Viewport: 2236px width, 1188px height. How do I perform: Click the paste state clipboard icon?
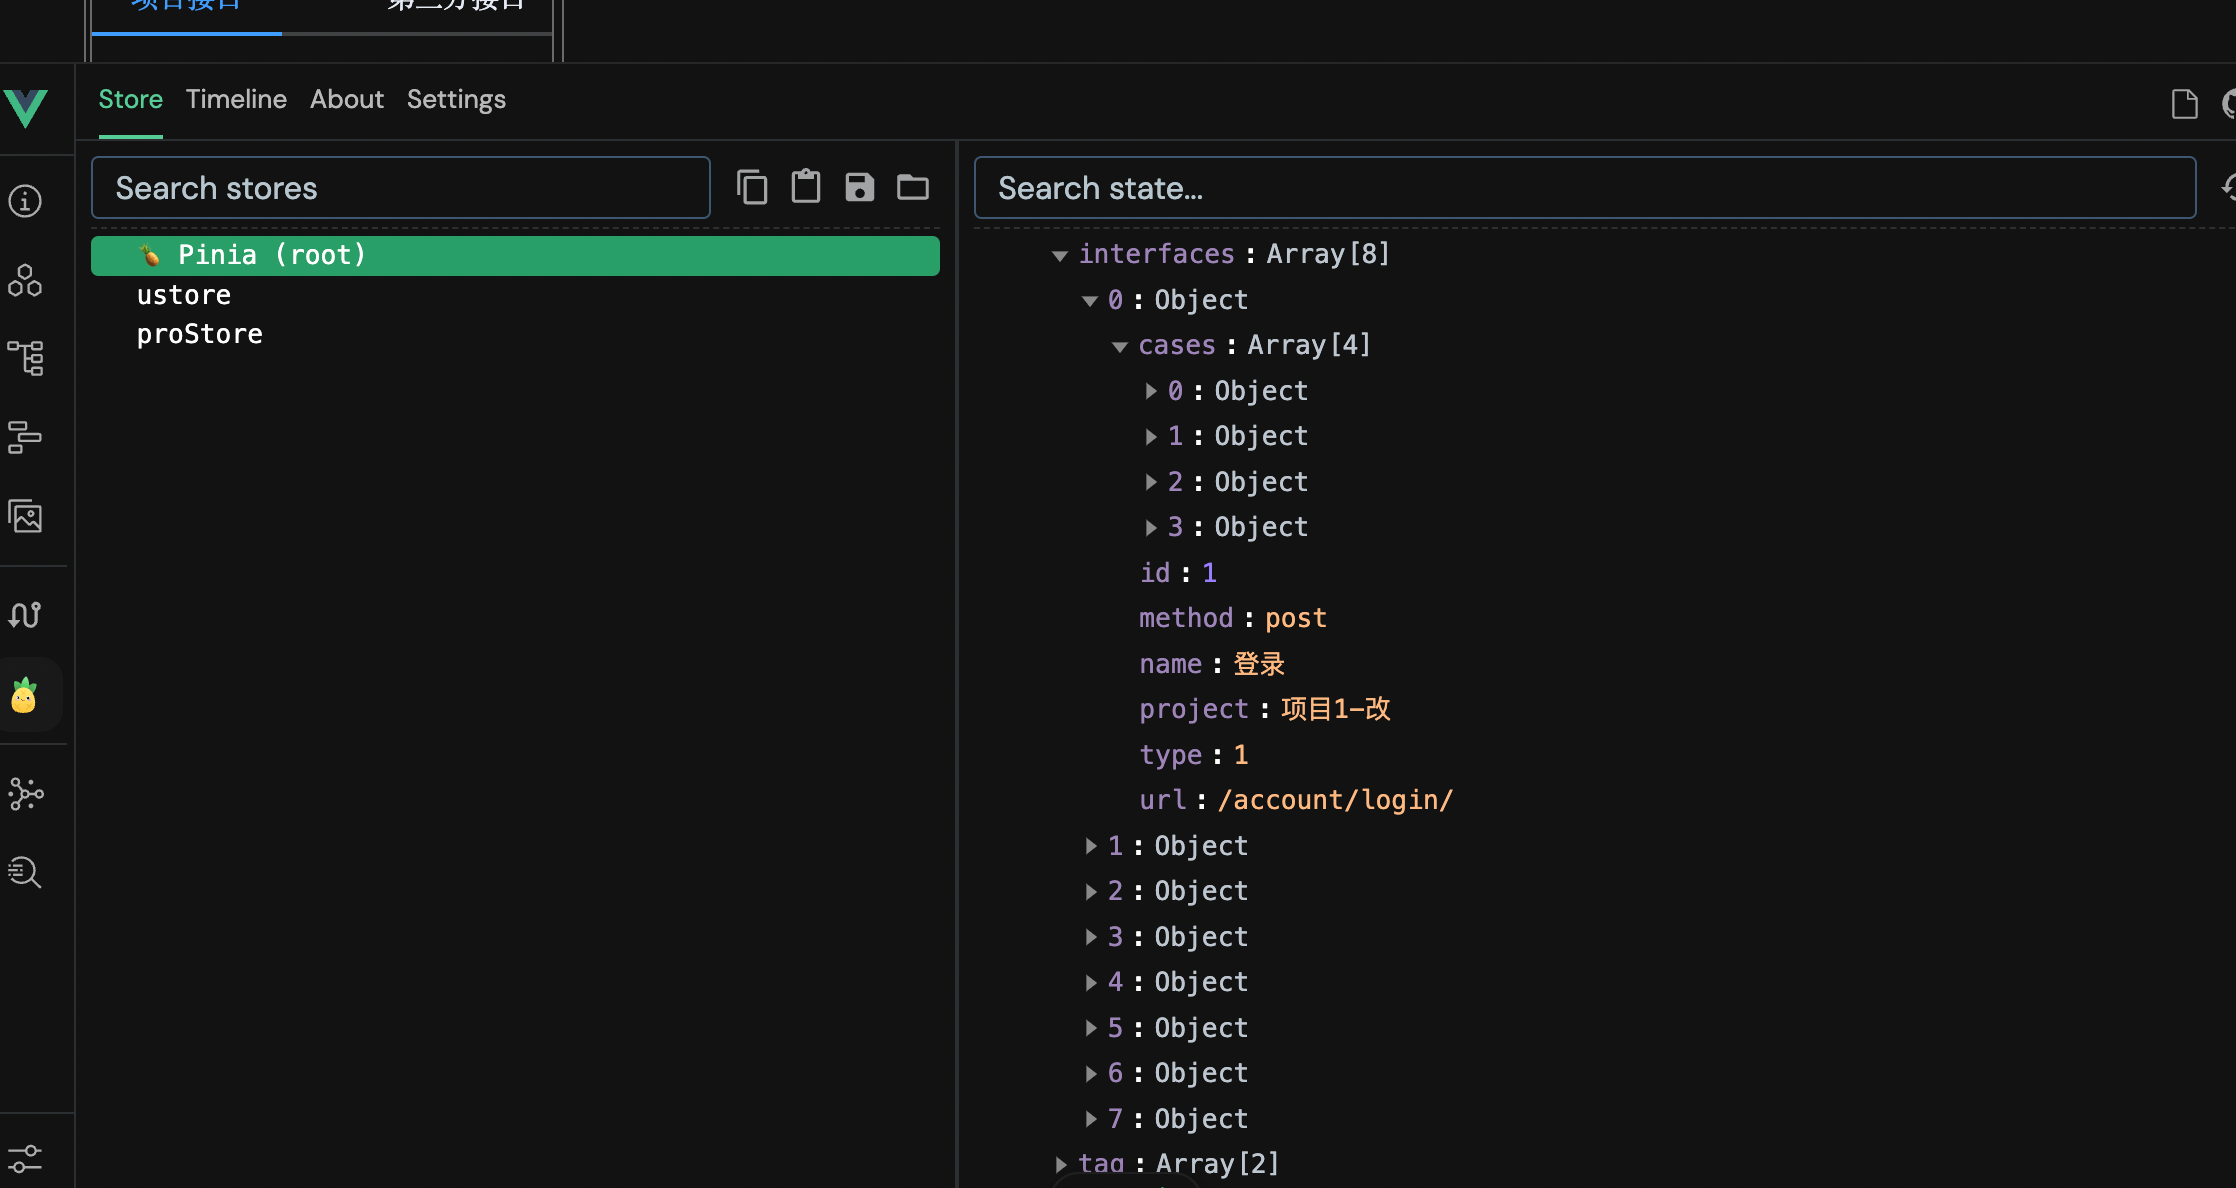(806, 187)
